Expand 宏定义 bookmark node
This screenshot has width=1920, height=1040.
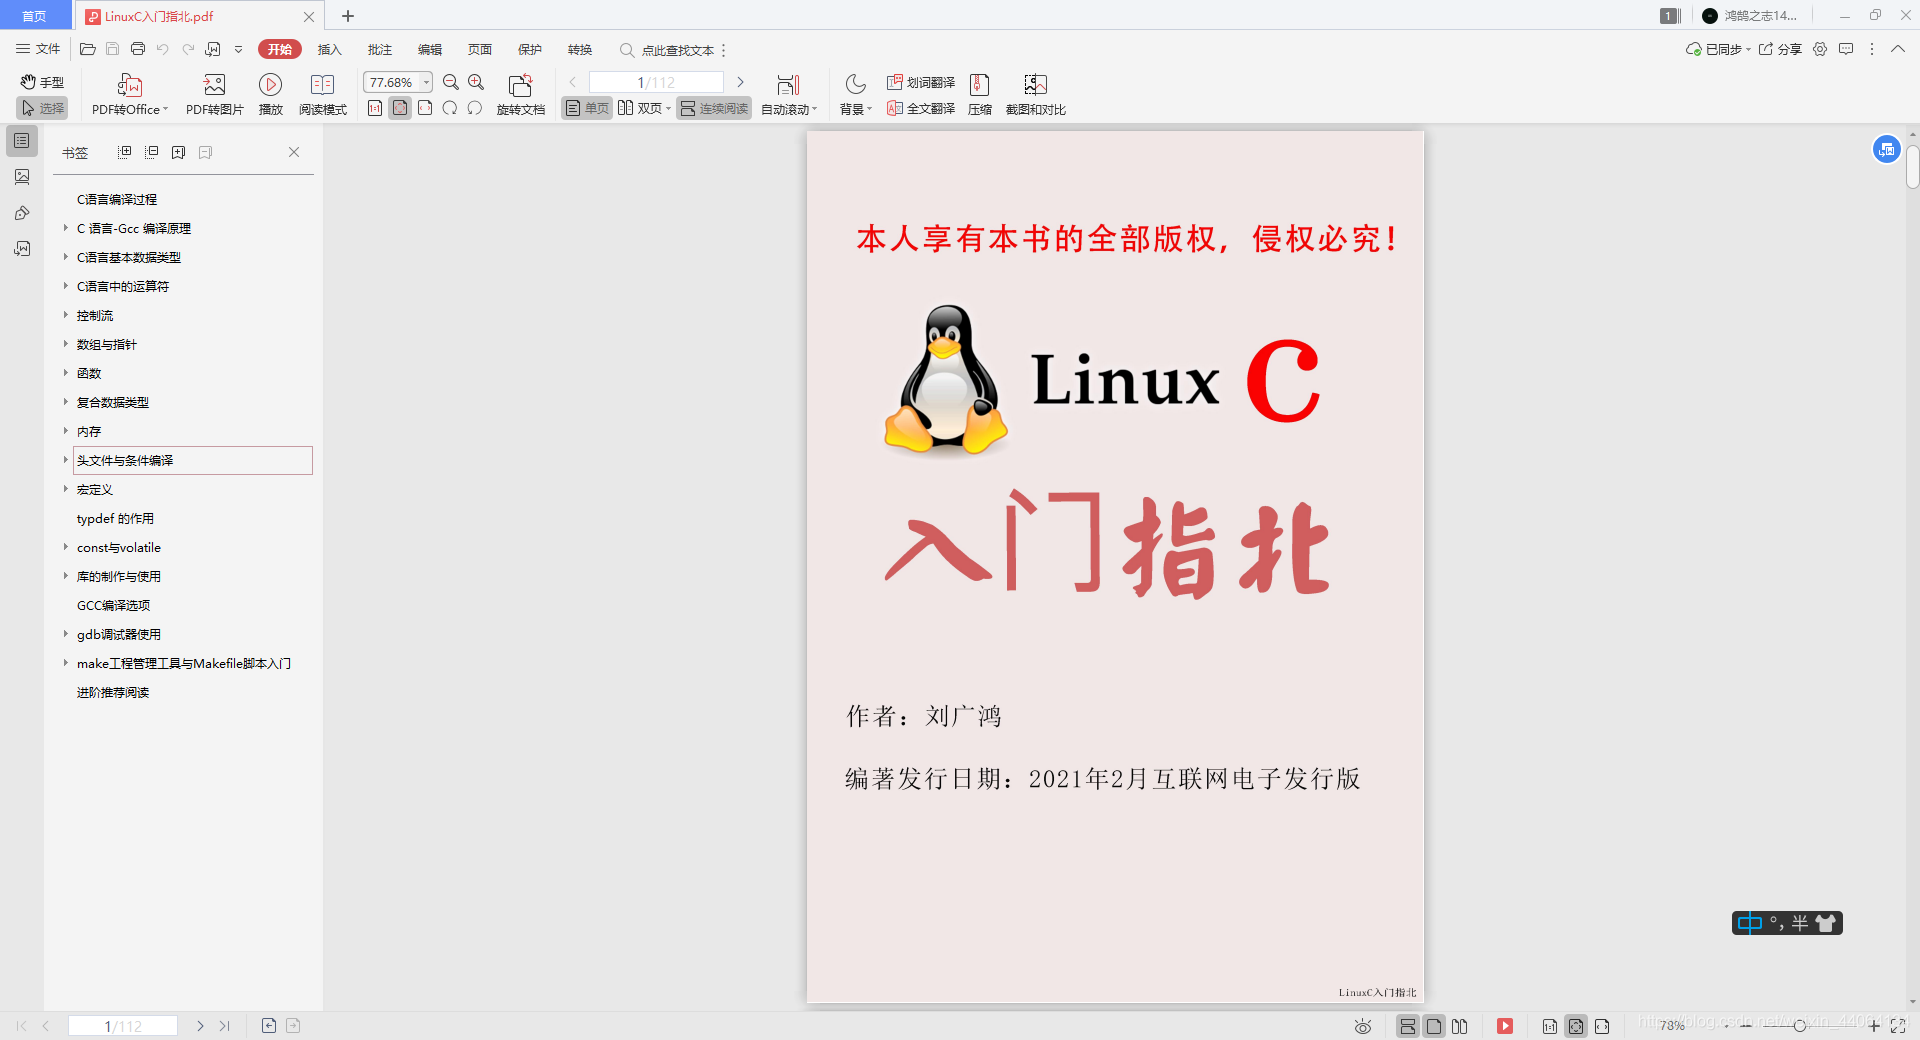coord(66,489)
